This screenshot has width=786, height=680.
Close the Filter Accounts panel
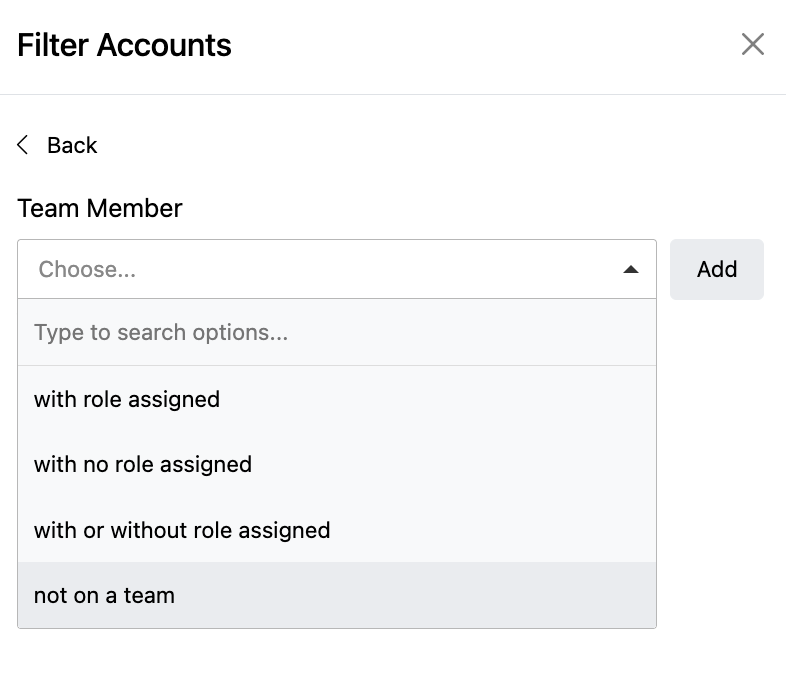pyautogui.click(x=752, y=44)
